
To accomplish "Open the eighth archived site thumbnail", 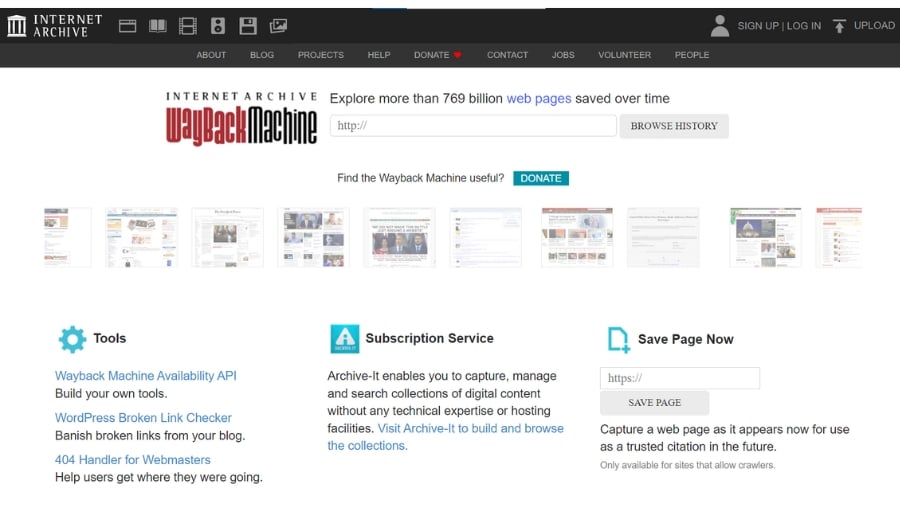I will [x=663, y=238].
